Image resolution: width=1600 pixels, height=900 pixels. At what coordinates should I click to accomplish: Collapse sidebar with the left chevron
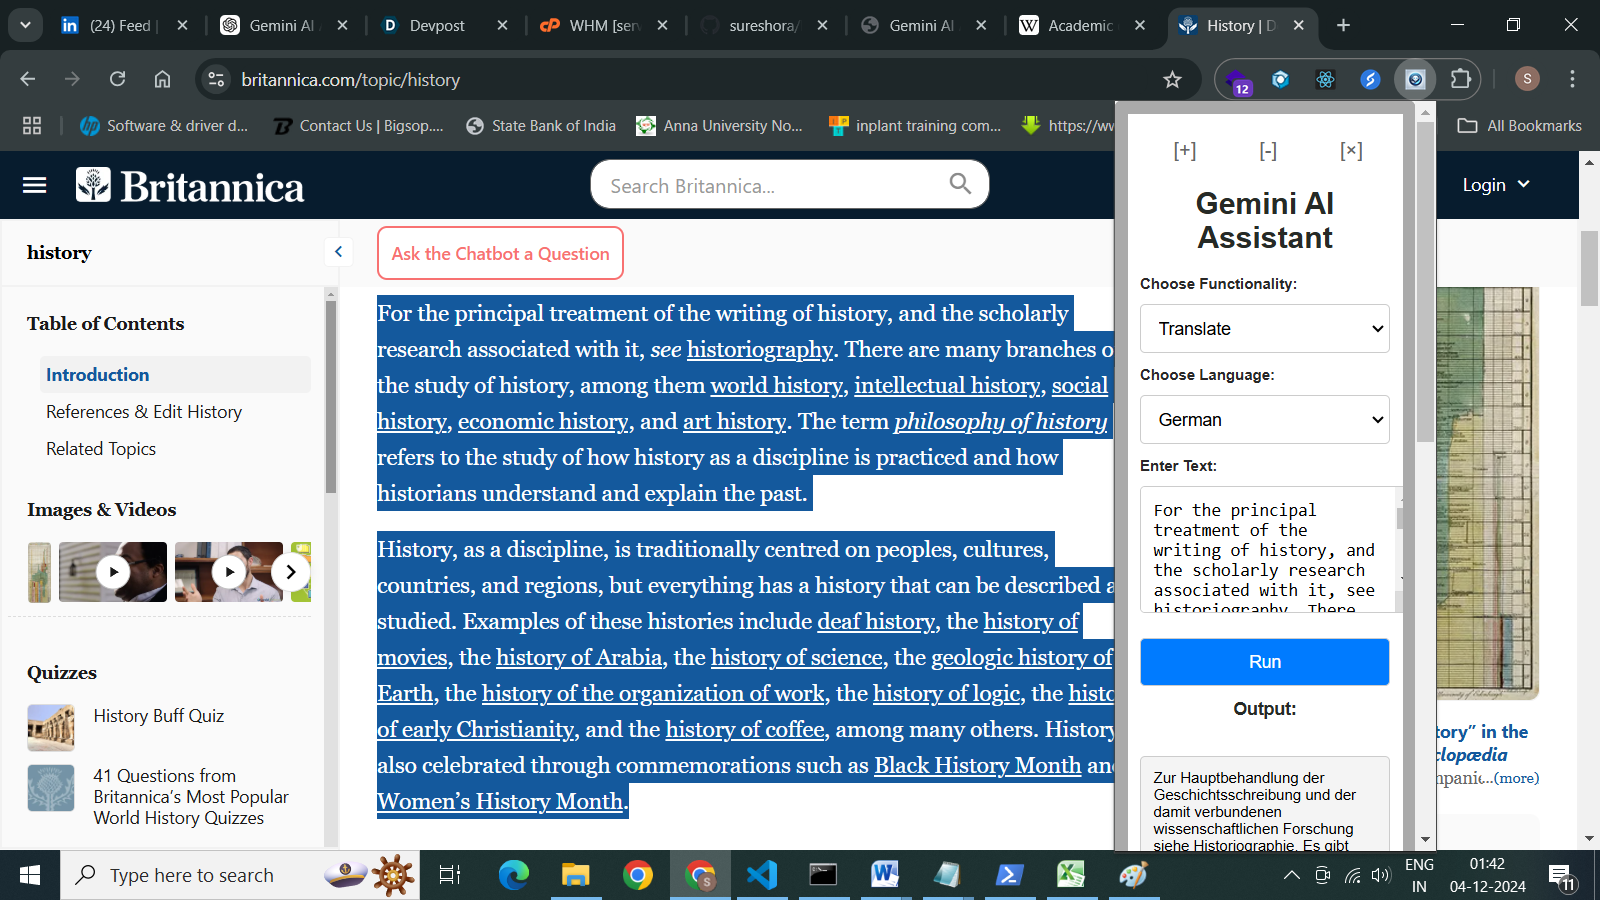pos(338,252)
